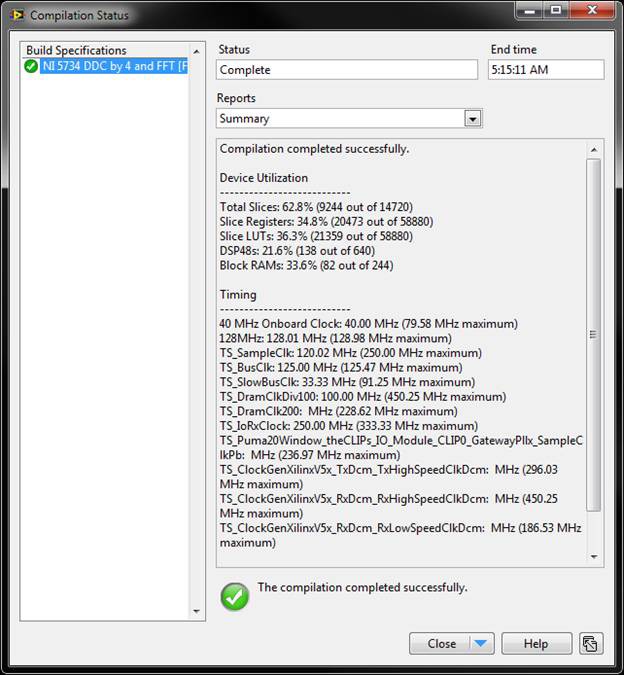The height and width of the screenshot is (675, 624).
Task: Click the 'RxDcm_RxLowSpeedClkDcm' timing line
Action: [400, 536]
